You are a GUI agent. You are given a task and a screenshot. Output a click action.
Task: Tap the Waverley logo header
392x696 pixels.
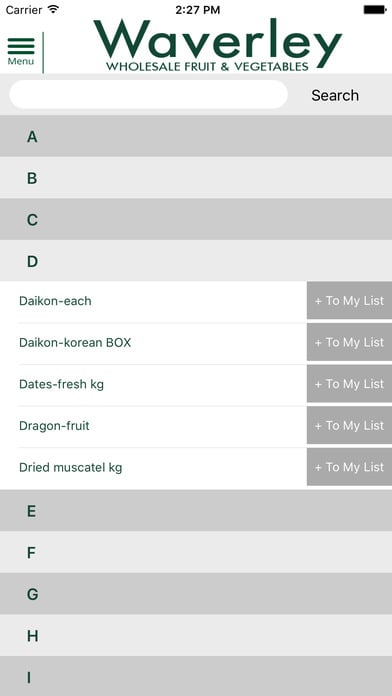click(x=218, y=46)
